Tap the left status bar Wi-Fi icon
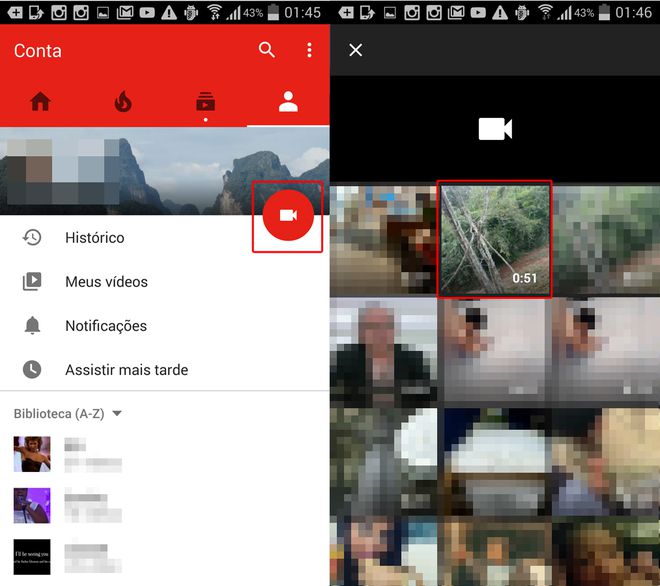Image resolution: width=660 pixels, height=586 pixels. click(215, 12)
